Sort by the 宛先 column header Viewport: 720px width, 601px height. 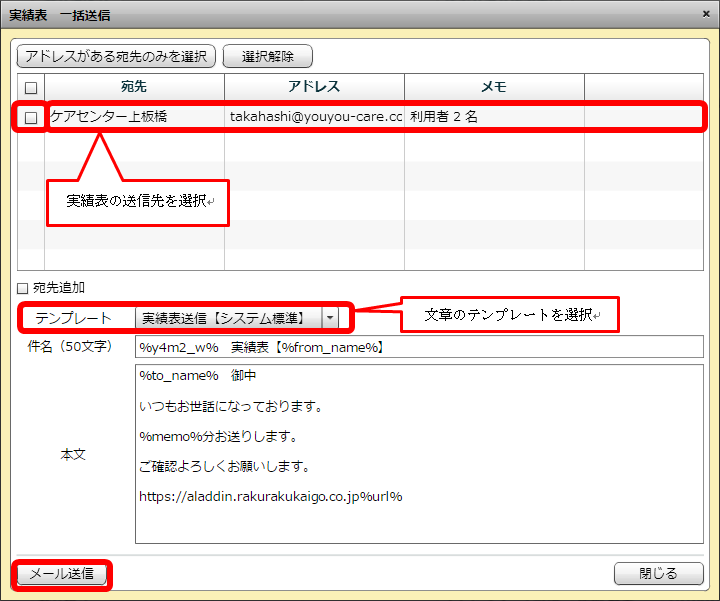[134, 87]
